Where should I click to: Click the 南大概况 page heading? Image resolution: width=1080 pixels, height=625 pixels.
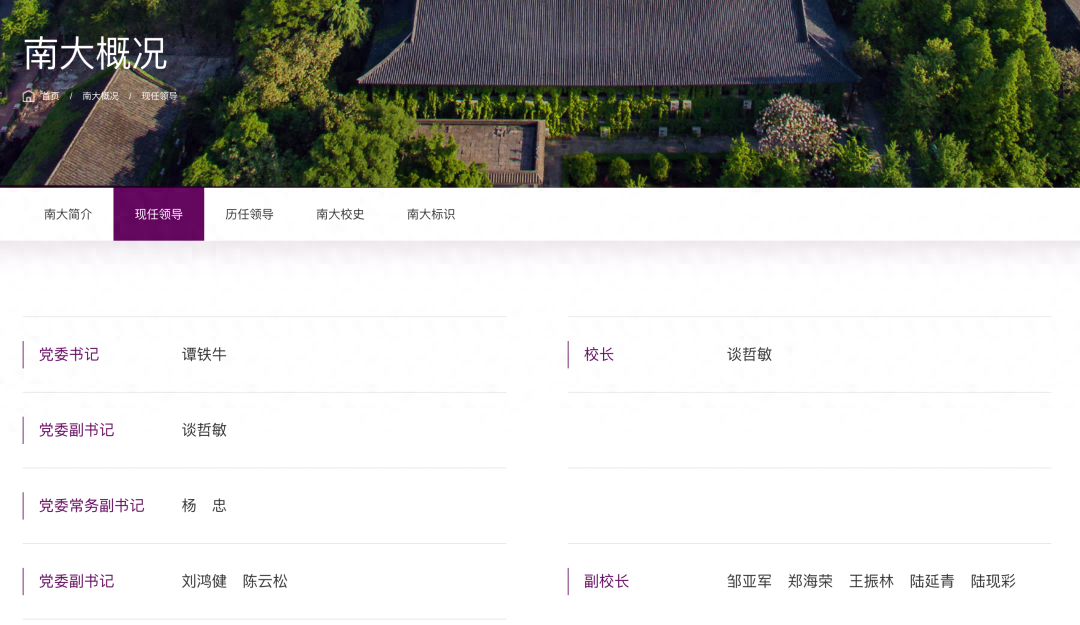[x=95, y=54]
